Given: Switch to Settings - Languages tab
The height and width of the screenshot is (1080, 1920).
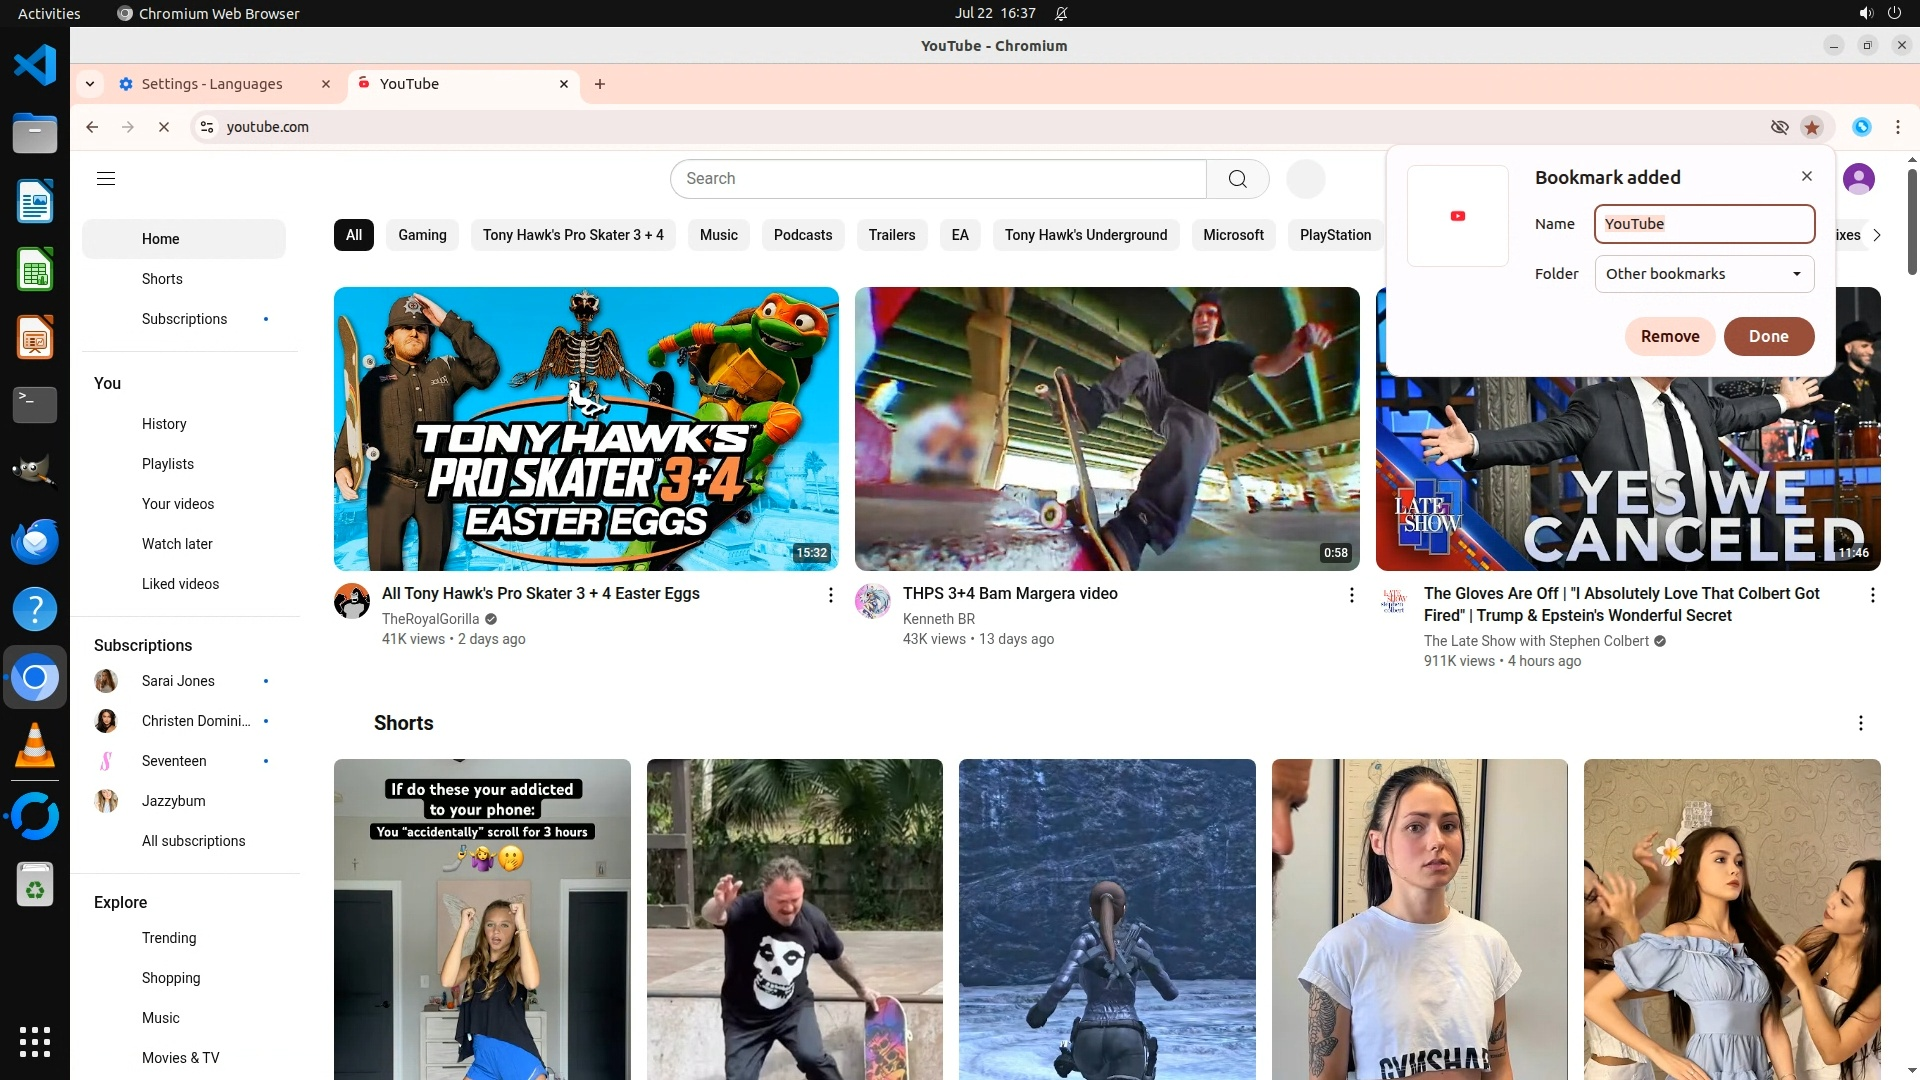Looking at the screenshot, I should pyautogui.click(x=212, y=84).
